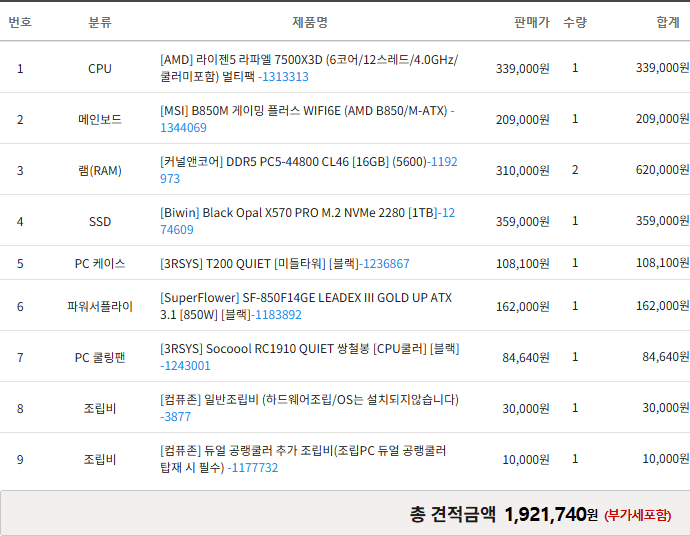Open the 3RSYS T200 QUIET case link
This screenshot has height=536, width=690.
285,264
